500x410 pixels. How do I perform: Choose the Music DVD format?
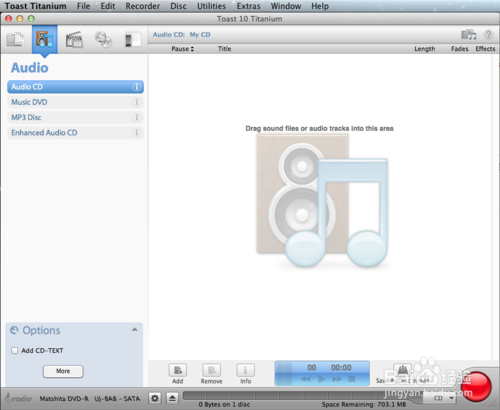point(75,102)
